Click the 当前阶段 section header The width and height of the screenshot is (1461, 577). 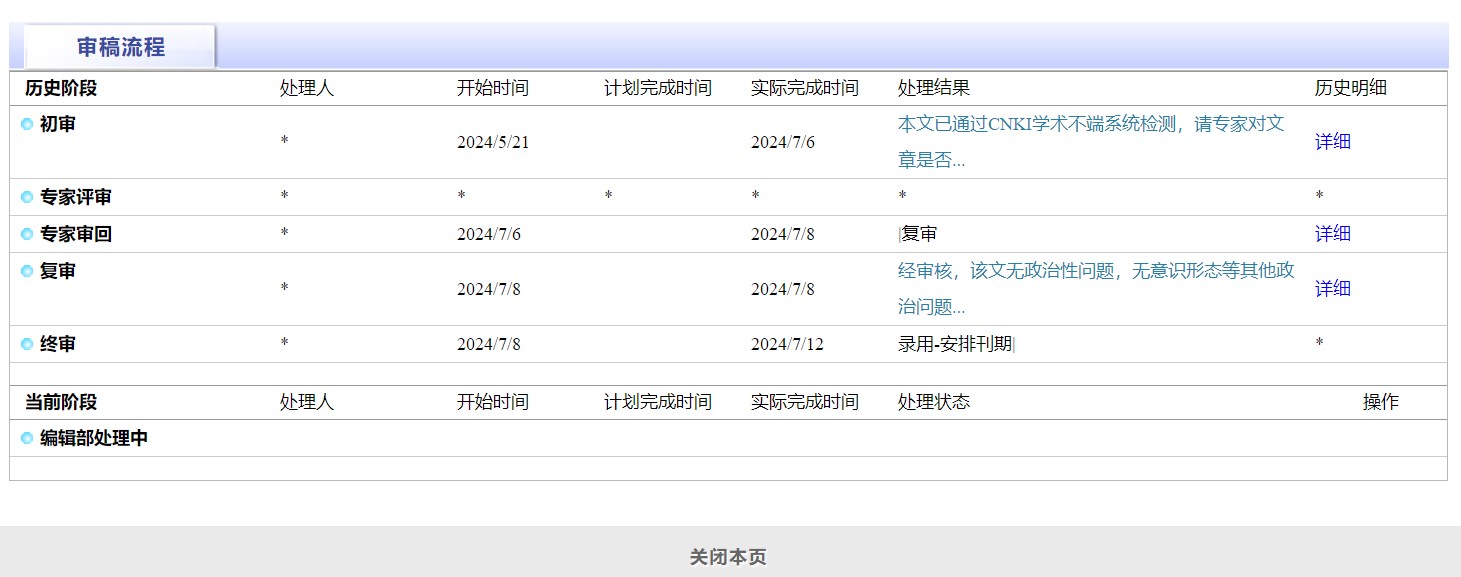(x=61, y=402)
